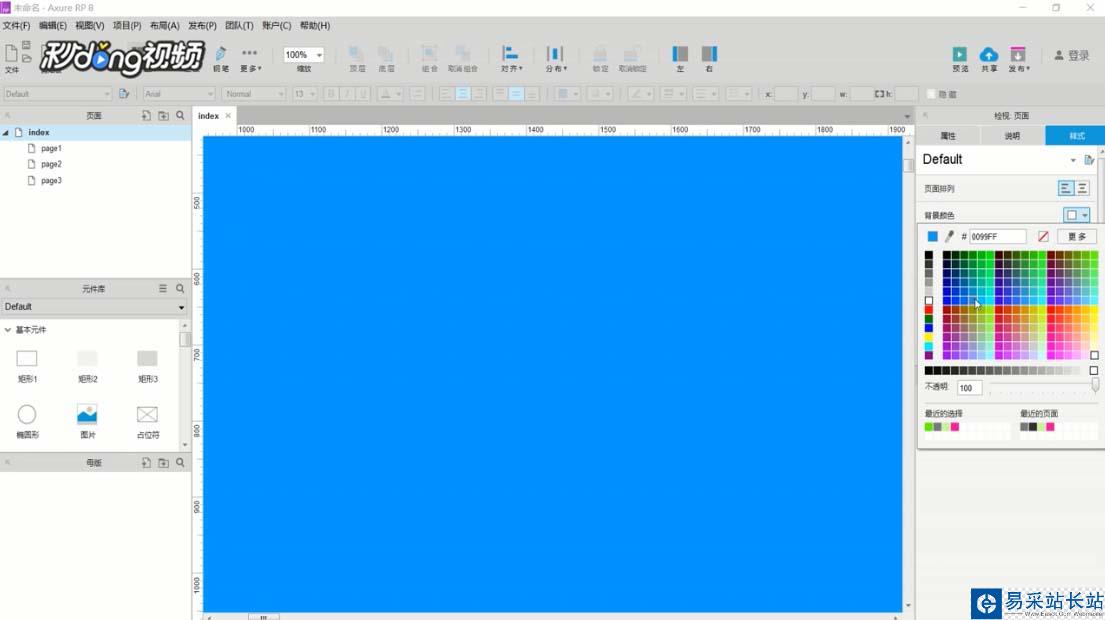Select page3 in the page tree
Image resolution: width=1105 pixels, height=620 pixels.
click(51, 180)
